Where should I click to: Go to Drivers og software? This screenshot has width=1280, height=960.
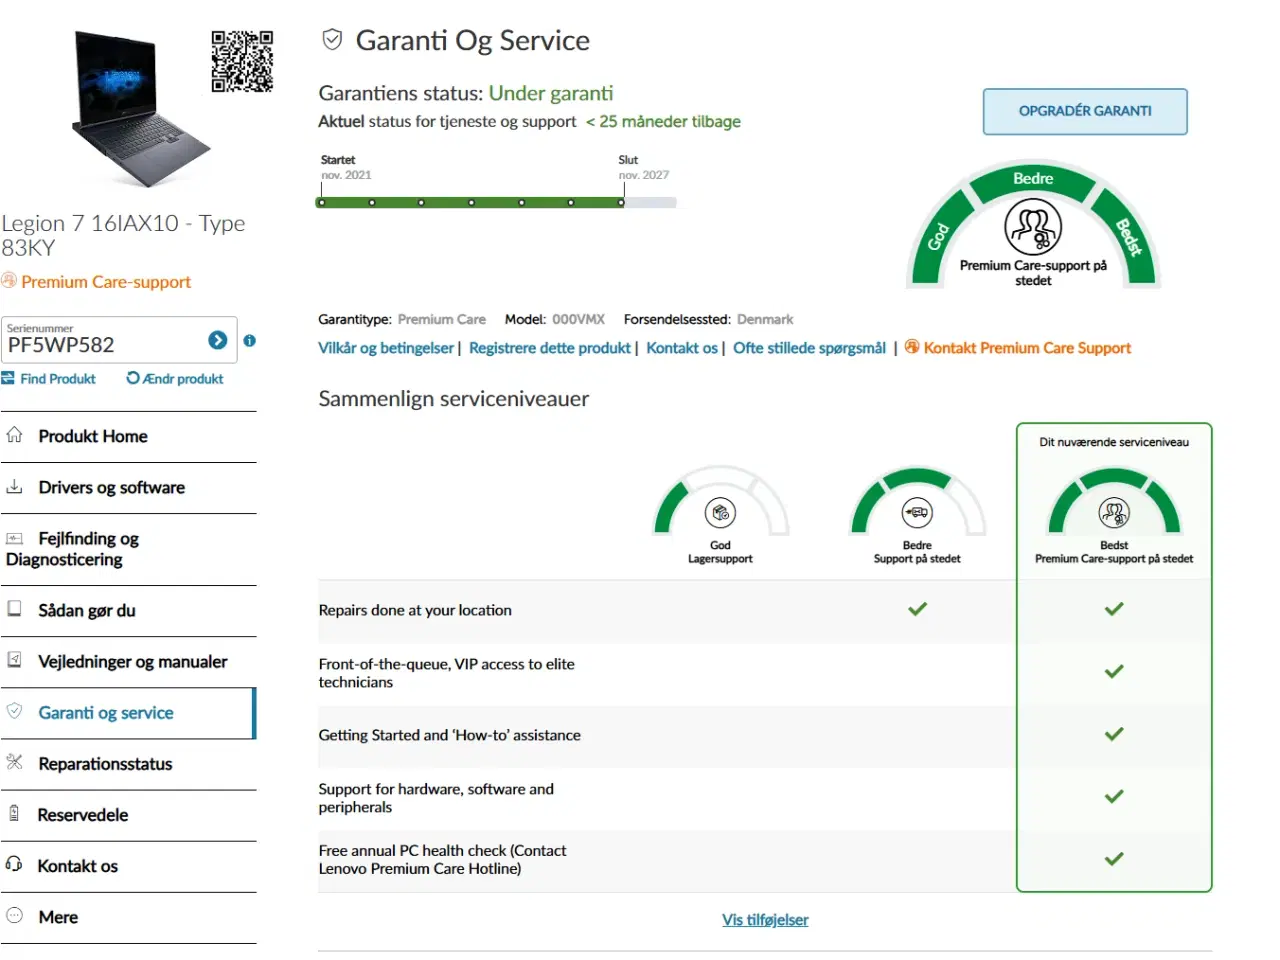(111, 488)
